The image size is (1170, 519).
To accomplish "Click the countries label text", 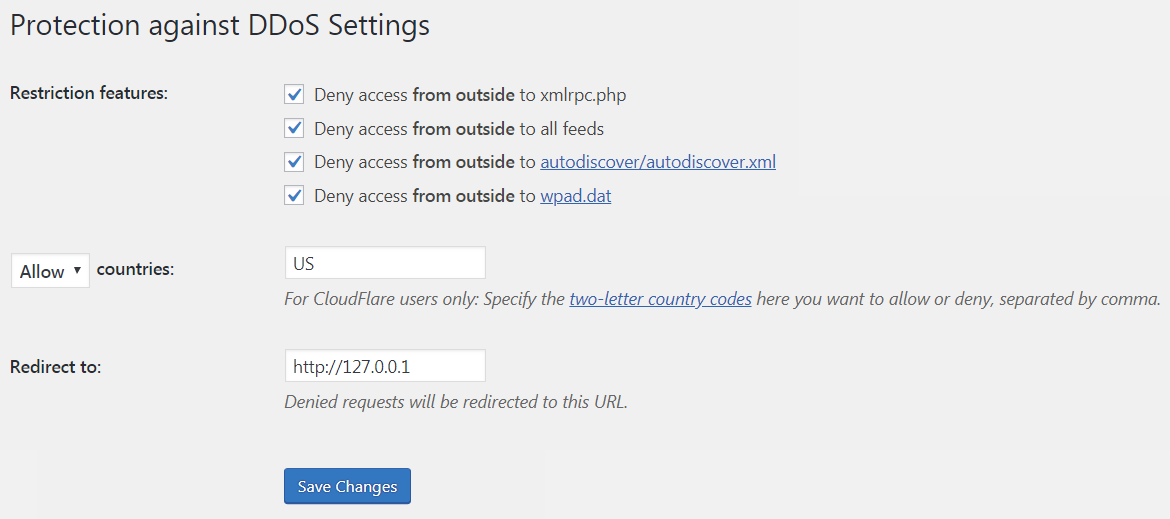I will [x=135, y=269].
